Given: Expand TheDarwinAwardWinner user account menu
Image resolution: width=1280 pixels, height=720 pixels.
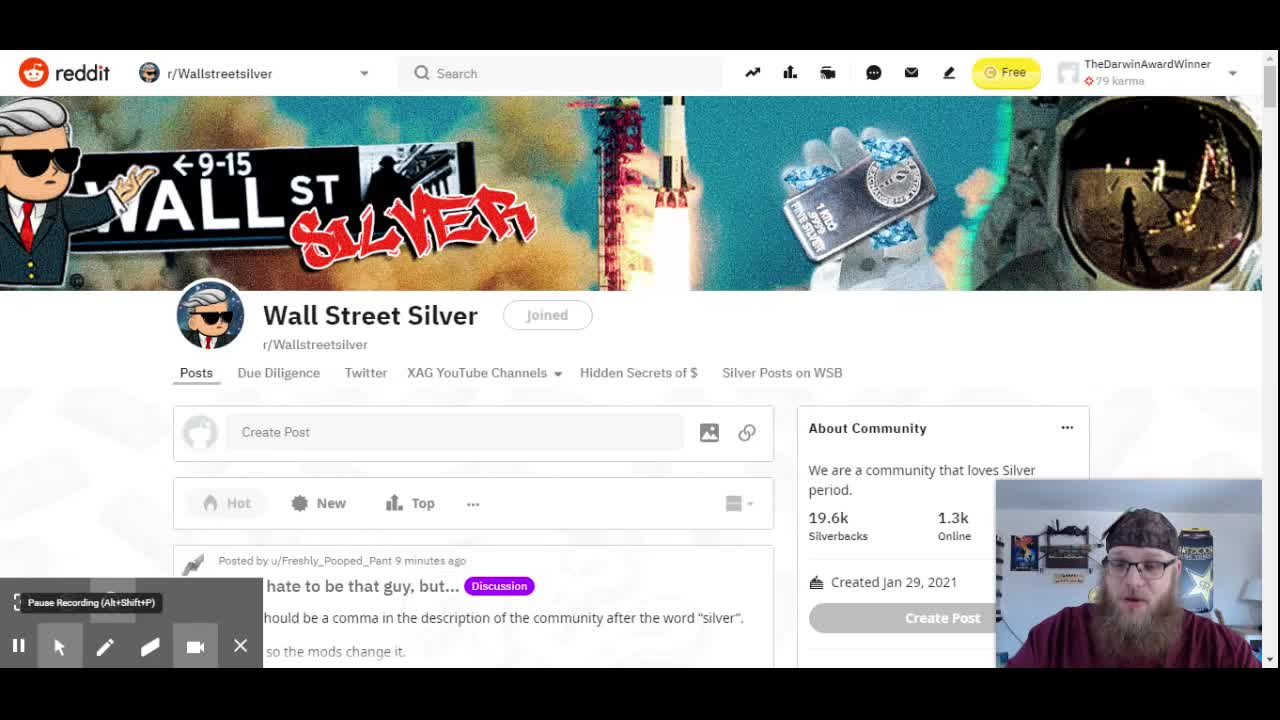Looking at the screenshot, I should [1148, 72].
